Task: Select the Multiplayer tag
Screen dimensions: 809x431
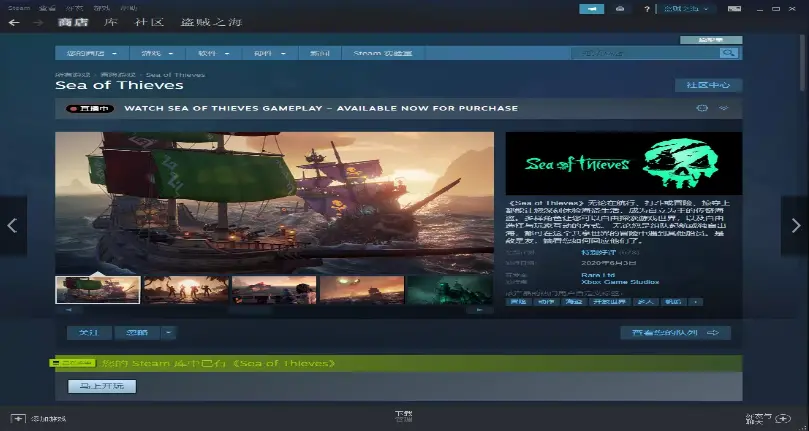Action: (645, 302)
